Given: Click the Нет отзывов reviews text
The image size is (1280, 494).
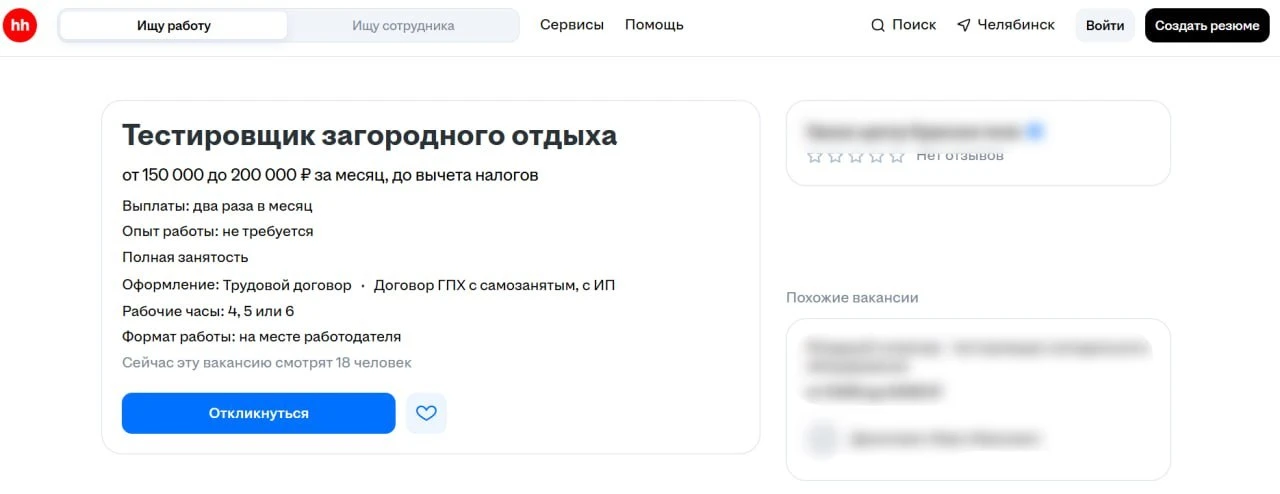Looking at the screenshot, I should pyautogui.click(x=960, y=155).
